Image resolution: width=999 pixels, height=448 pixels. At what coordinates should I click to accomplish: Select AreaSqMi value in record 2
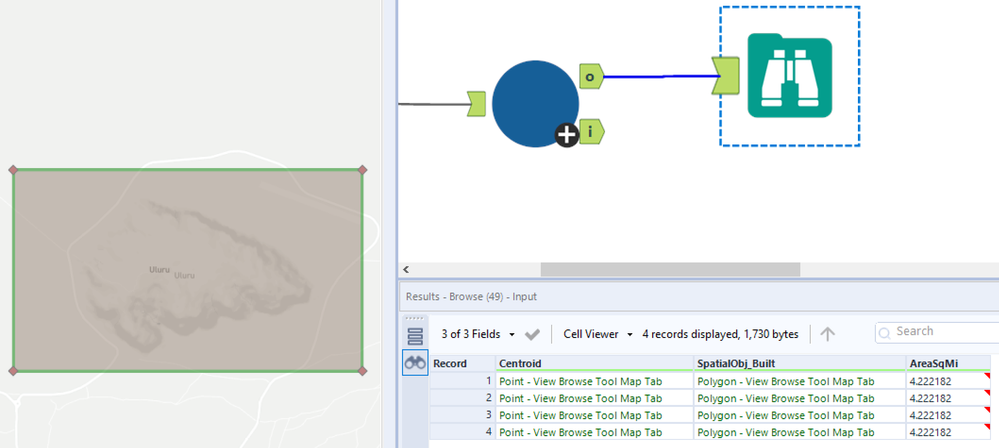coord(948,398)
